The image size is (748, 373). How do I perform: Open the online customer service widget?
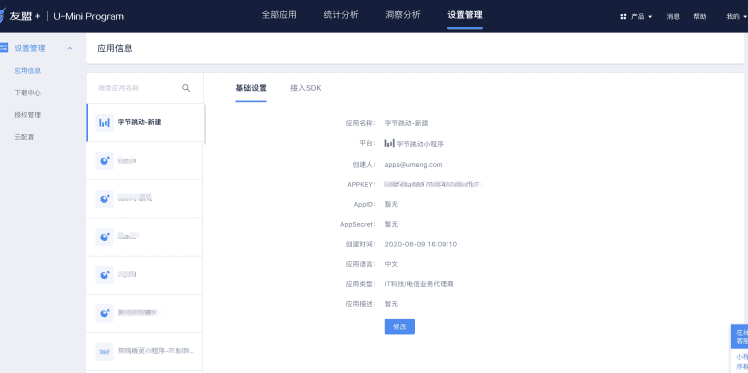[739, 337]
